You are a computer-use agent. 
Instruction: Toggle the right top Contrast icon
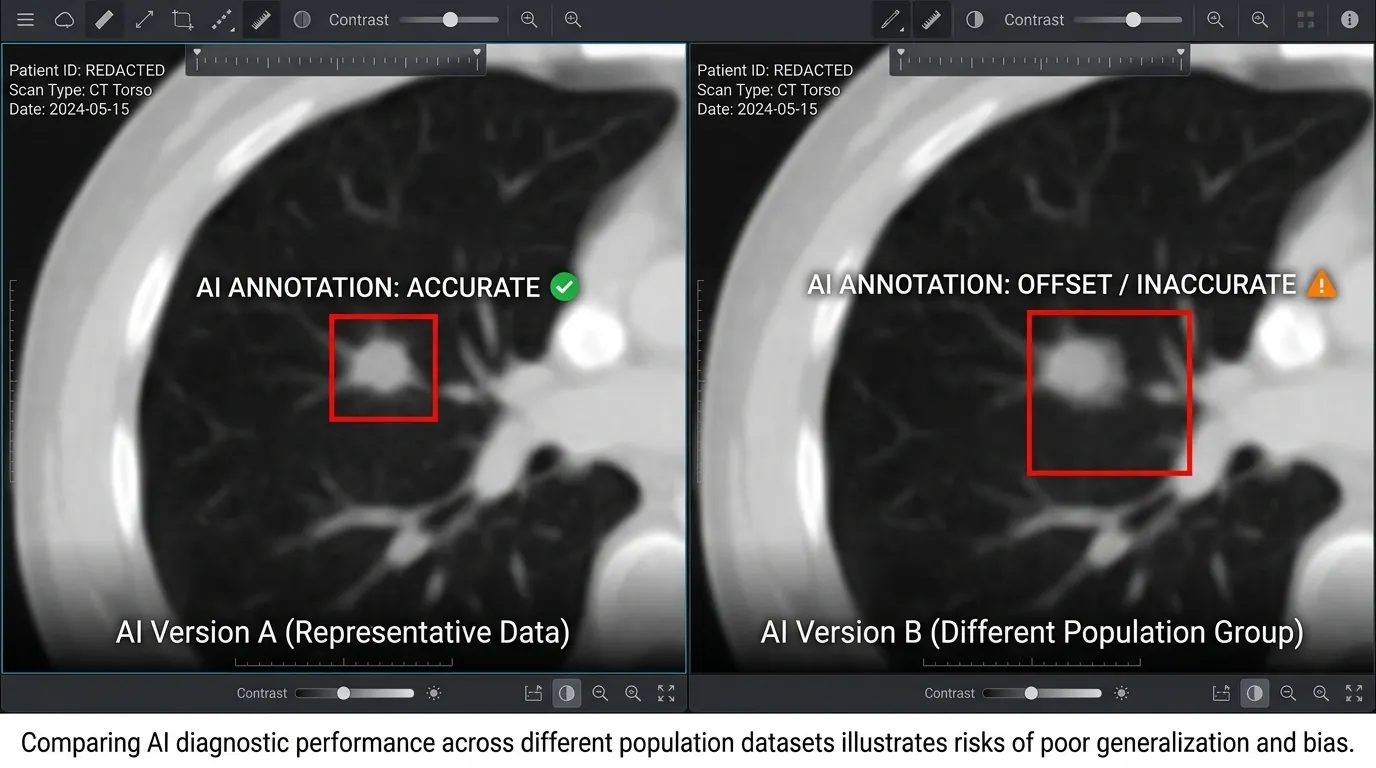974,20
